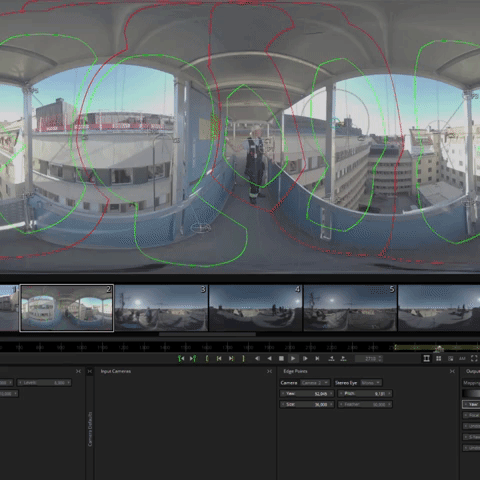The image size is (480, 480).
Task: Click the Focal field in the Output panel
Action: [471, 415]
